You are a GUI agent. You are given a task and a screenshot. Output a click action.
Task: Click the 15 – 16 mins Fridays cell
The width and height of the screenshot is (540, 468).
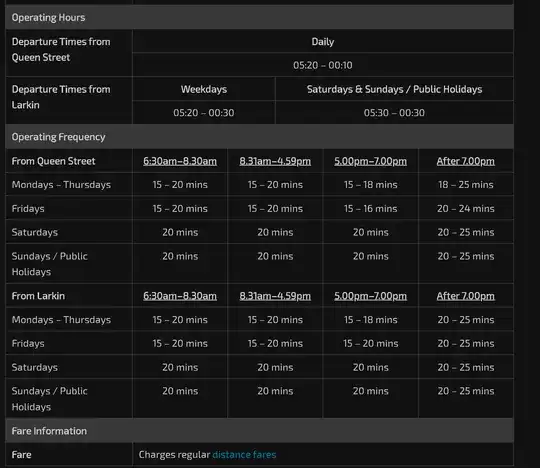pos(371,208)
